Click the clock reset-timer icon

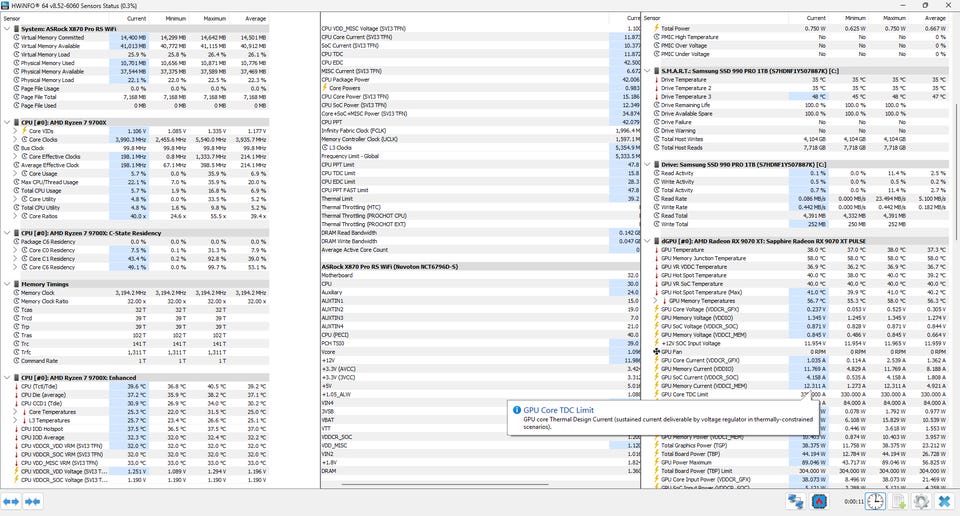(875, 502)
